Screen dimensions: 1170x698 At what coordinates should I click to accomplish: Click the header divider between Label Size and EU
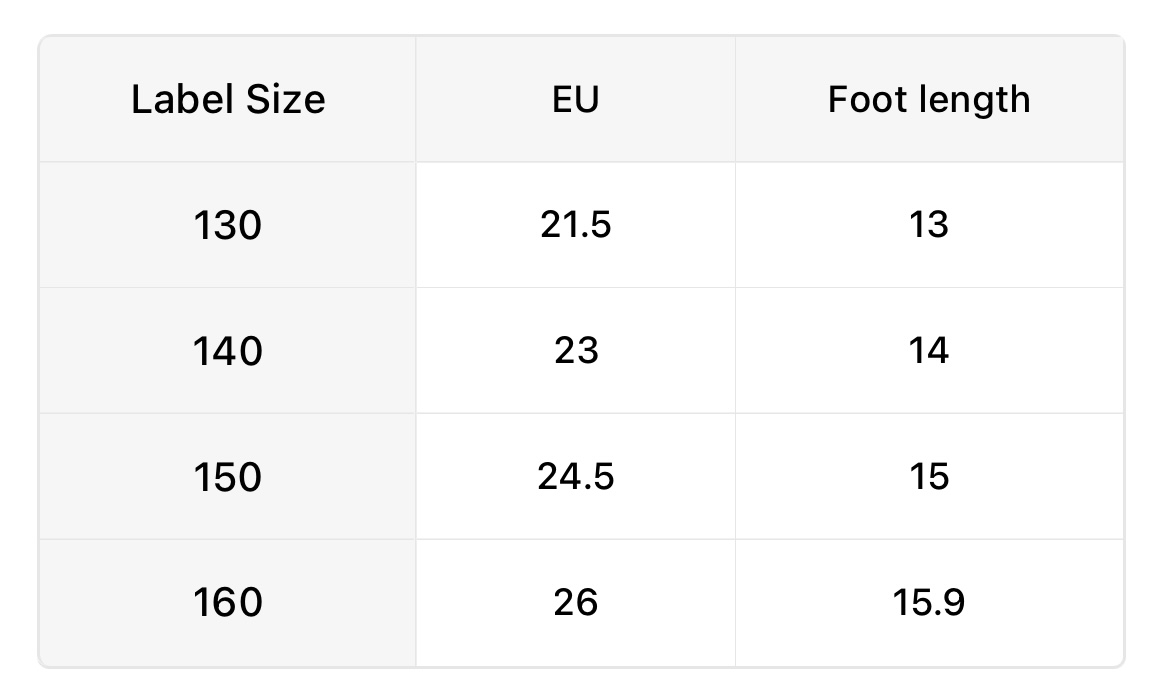tap(416, 100)
